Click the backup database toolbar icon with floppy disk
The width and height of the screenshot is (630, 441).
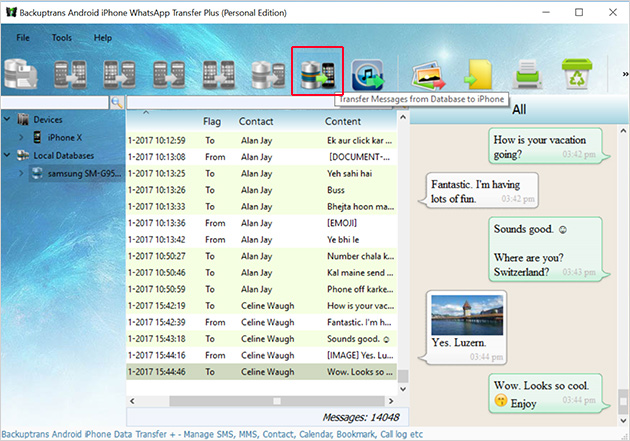[x=21, y=74]
